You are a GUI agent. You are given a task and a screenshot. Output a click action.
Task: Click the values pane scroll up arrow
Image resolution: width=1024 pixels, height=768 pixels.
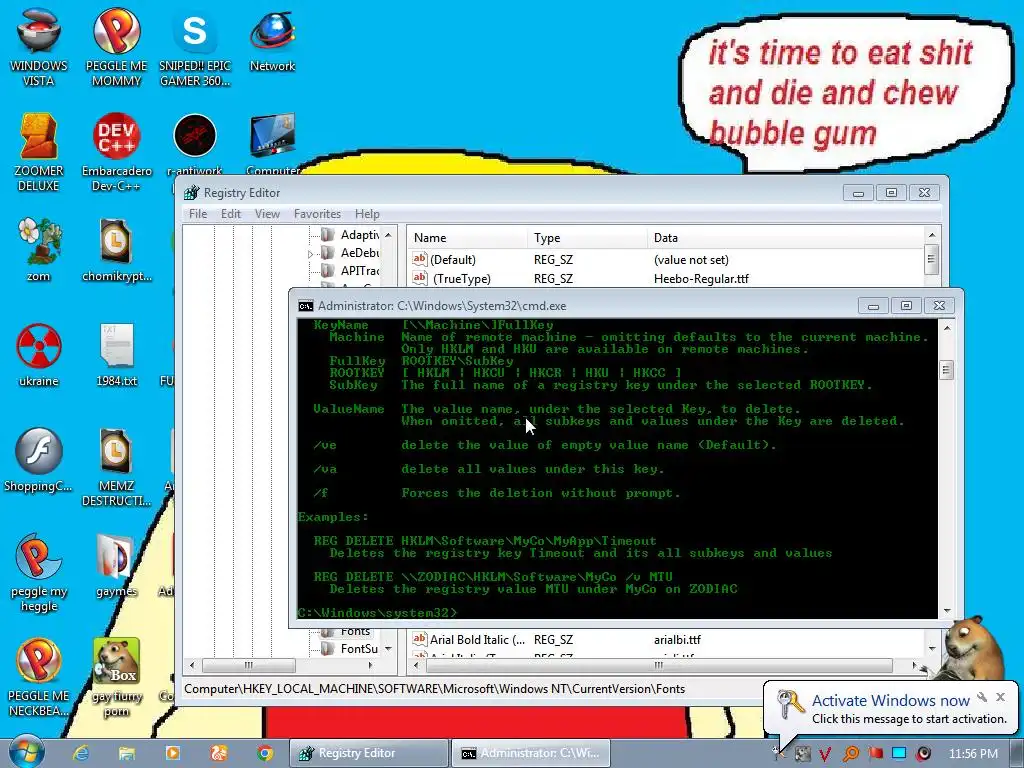click(932, 235)
